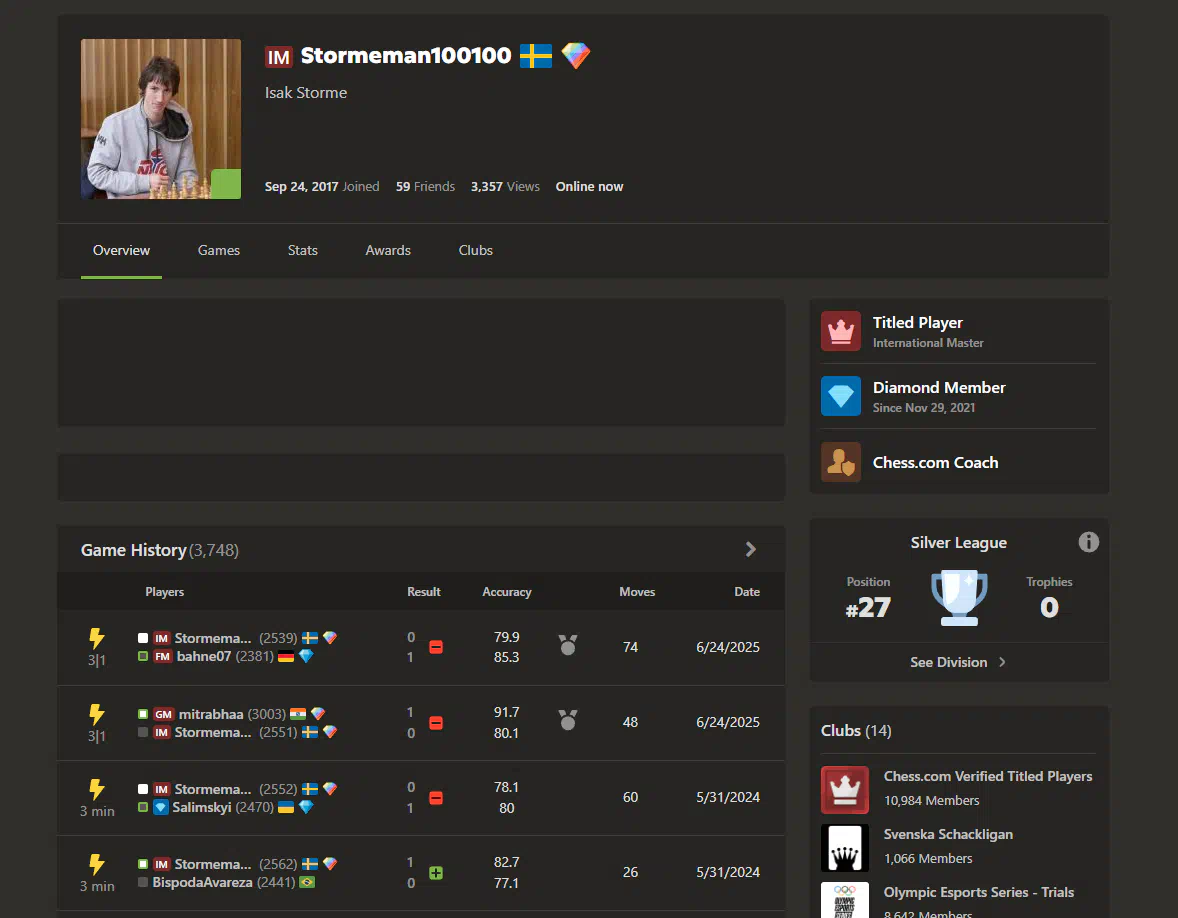Screen dimensions: 1178x918
Task: Click the German flag next to bahne07
Action: tap(285, 657)
